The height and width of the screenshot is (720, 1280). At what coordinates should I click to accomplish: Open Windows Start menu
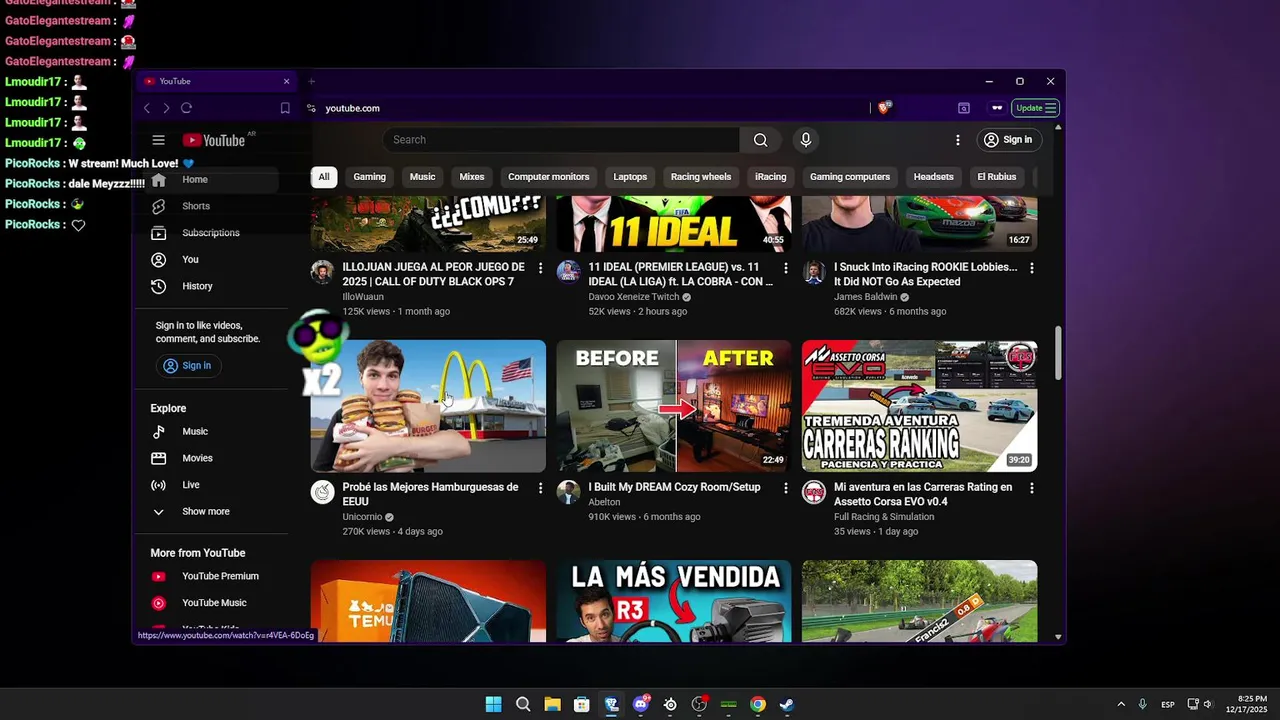[493, 704]
